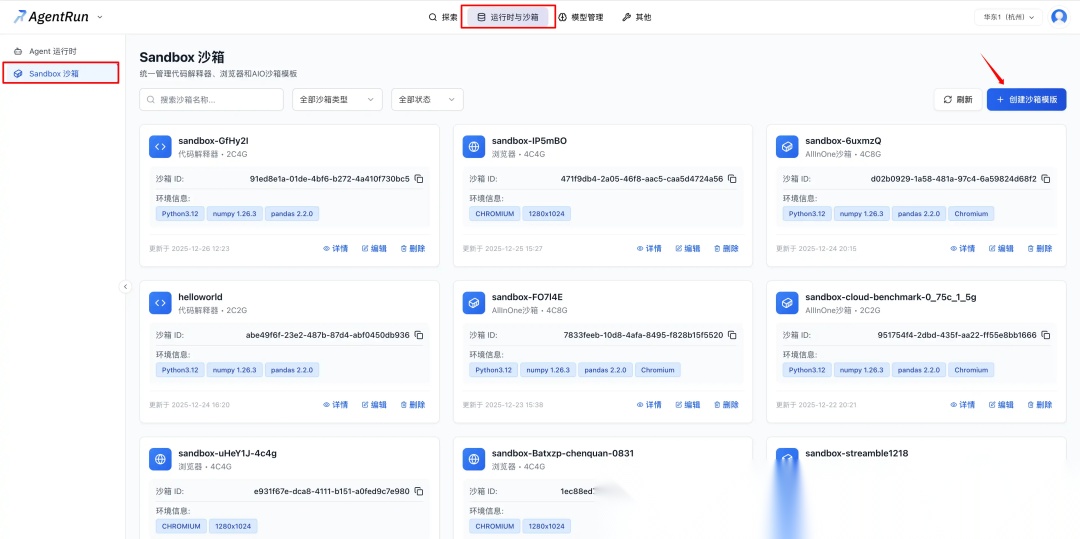This screenshot has width=1080, height=539.
Task: View 详情 of helloworld sandbox
Action: (x=335, y=405)
